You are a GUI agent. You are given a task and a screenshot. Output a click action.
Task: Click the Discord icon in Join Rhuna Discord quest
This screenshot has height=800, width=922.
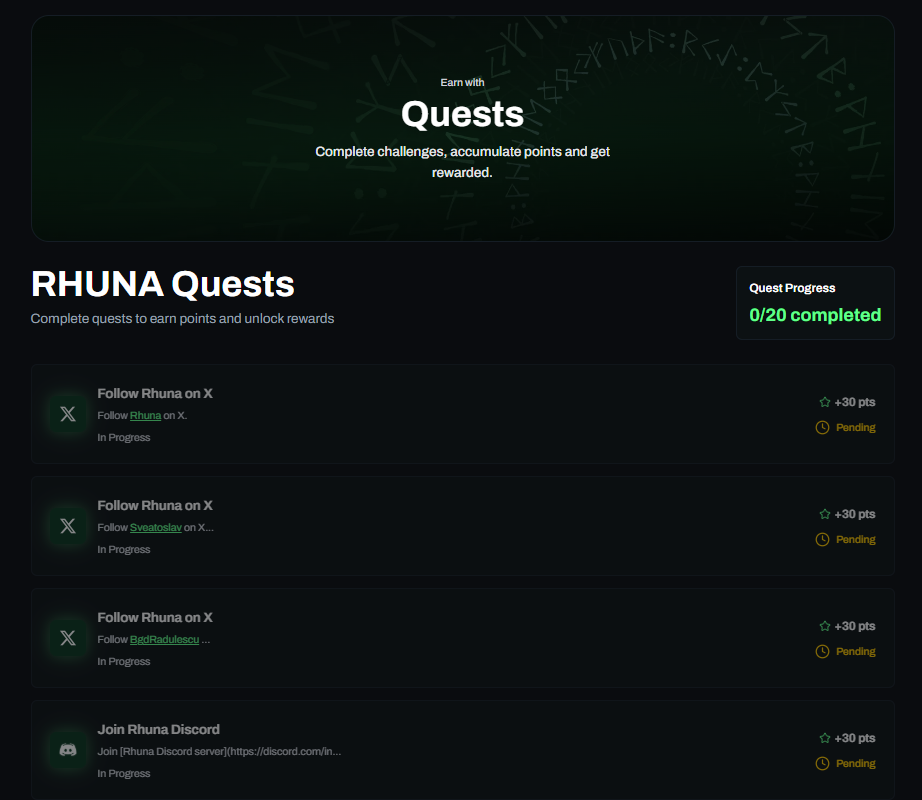click(x=68, y=750)
